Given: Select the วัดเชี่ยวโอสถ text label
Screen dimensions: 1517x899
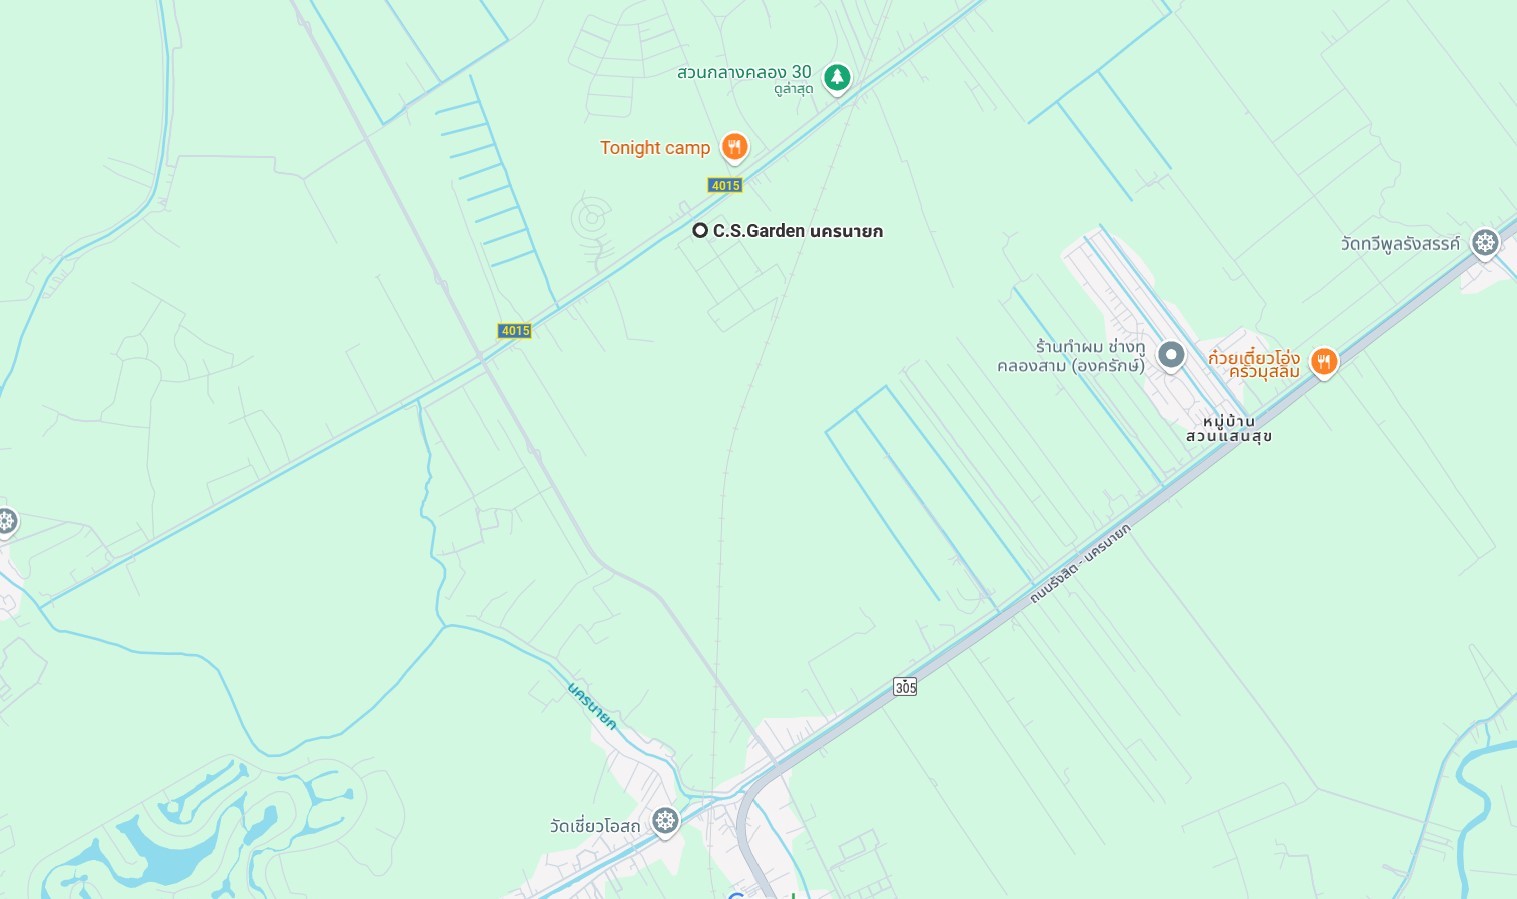Looking at the screenshot, I should pos(595,826).
